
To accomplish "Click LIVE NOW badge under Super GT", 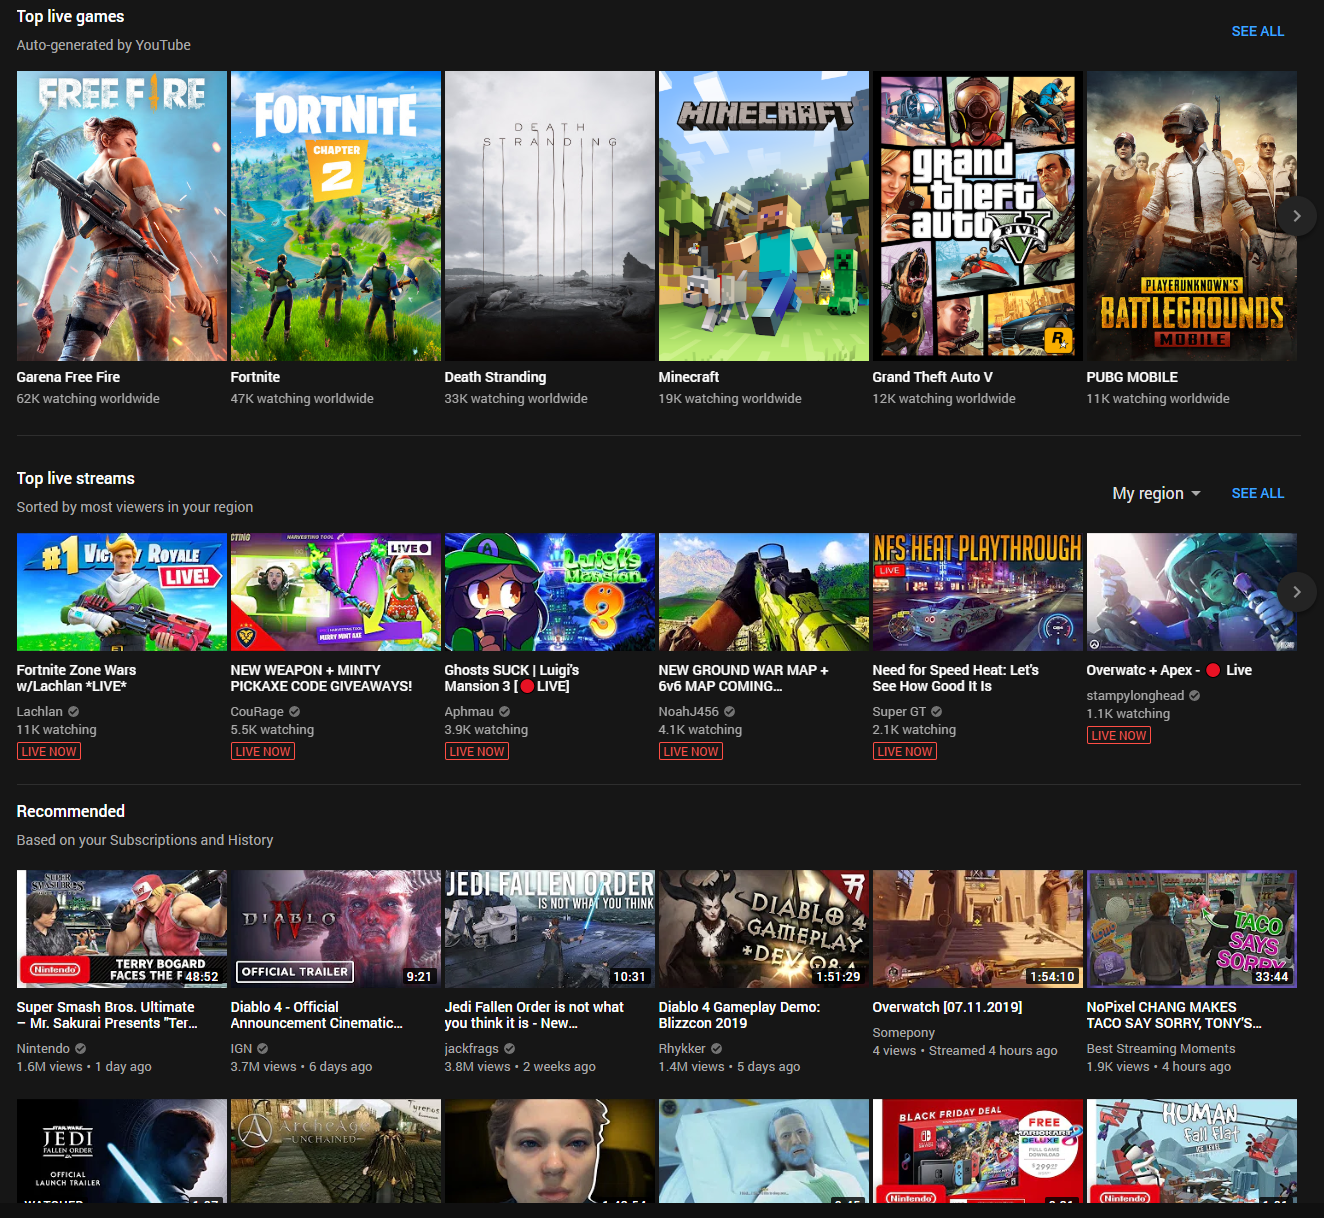I will click(905, 751).
